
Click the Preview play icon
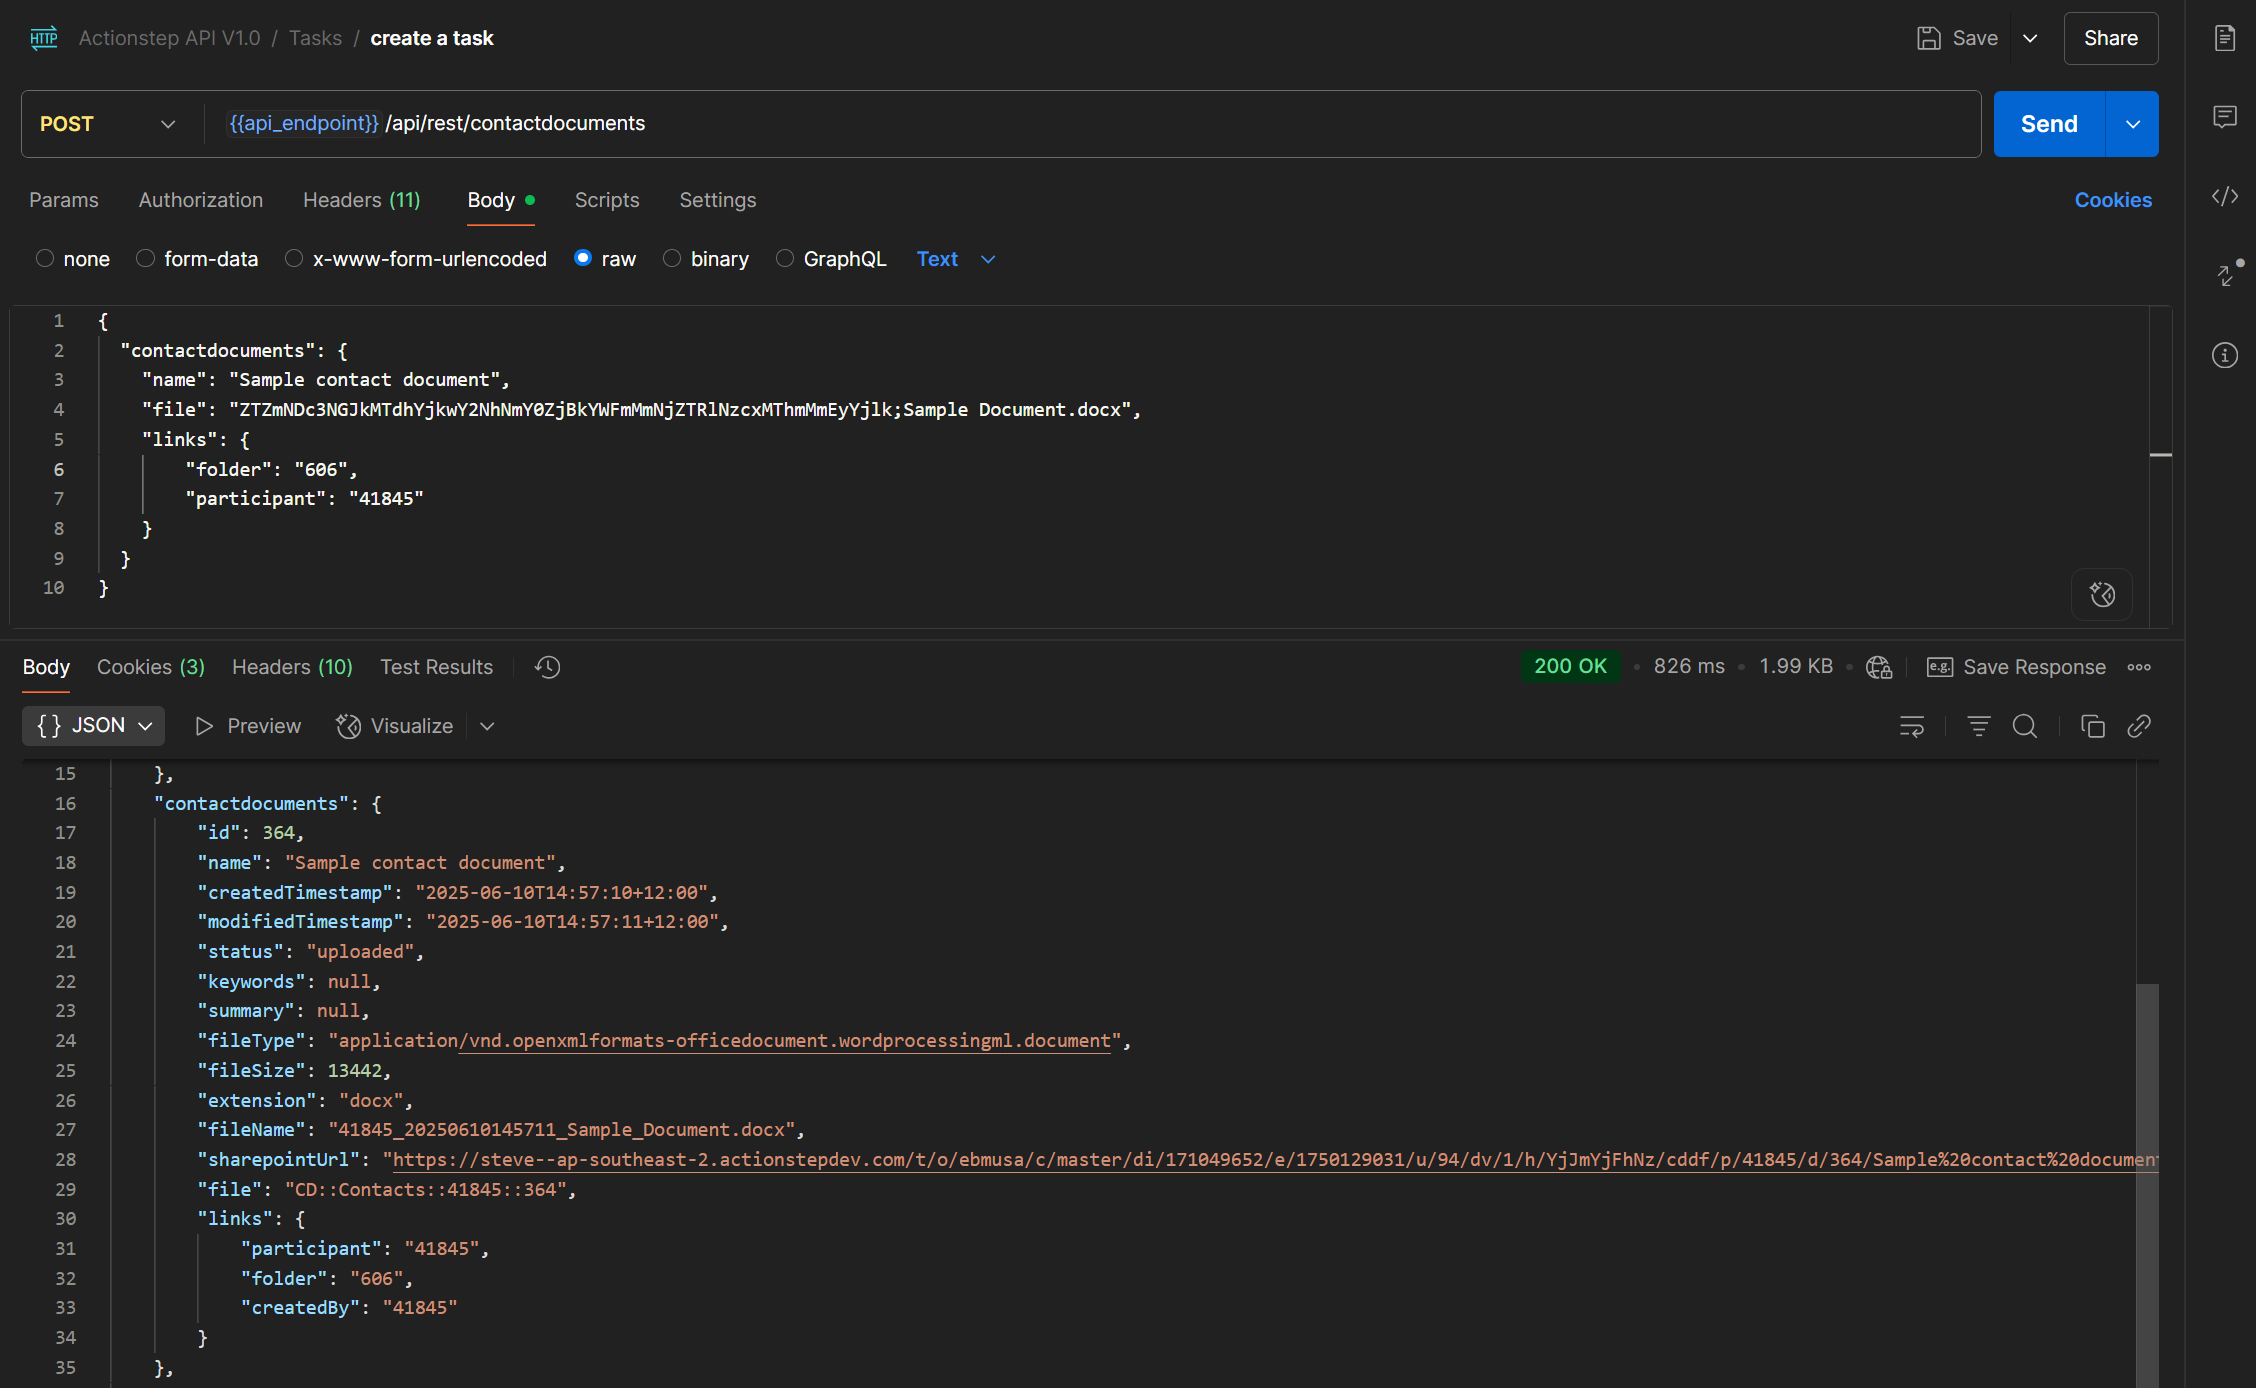click(204, 726)
